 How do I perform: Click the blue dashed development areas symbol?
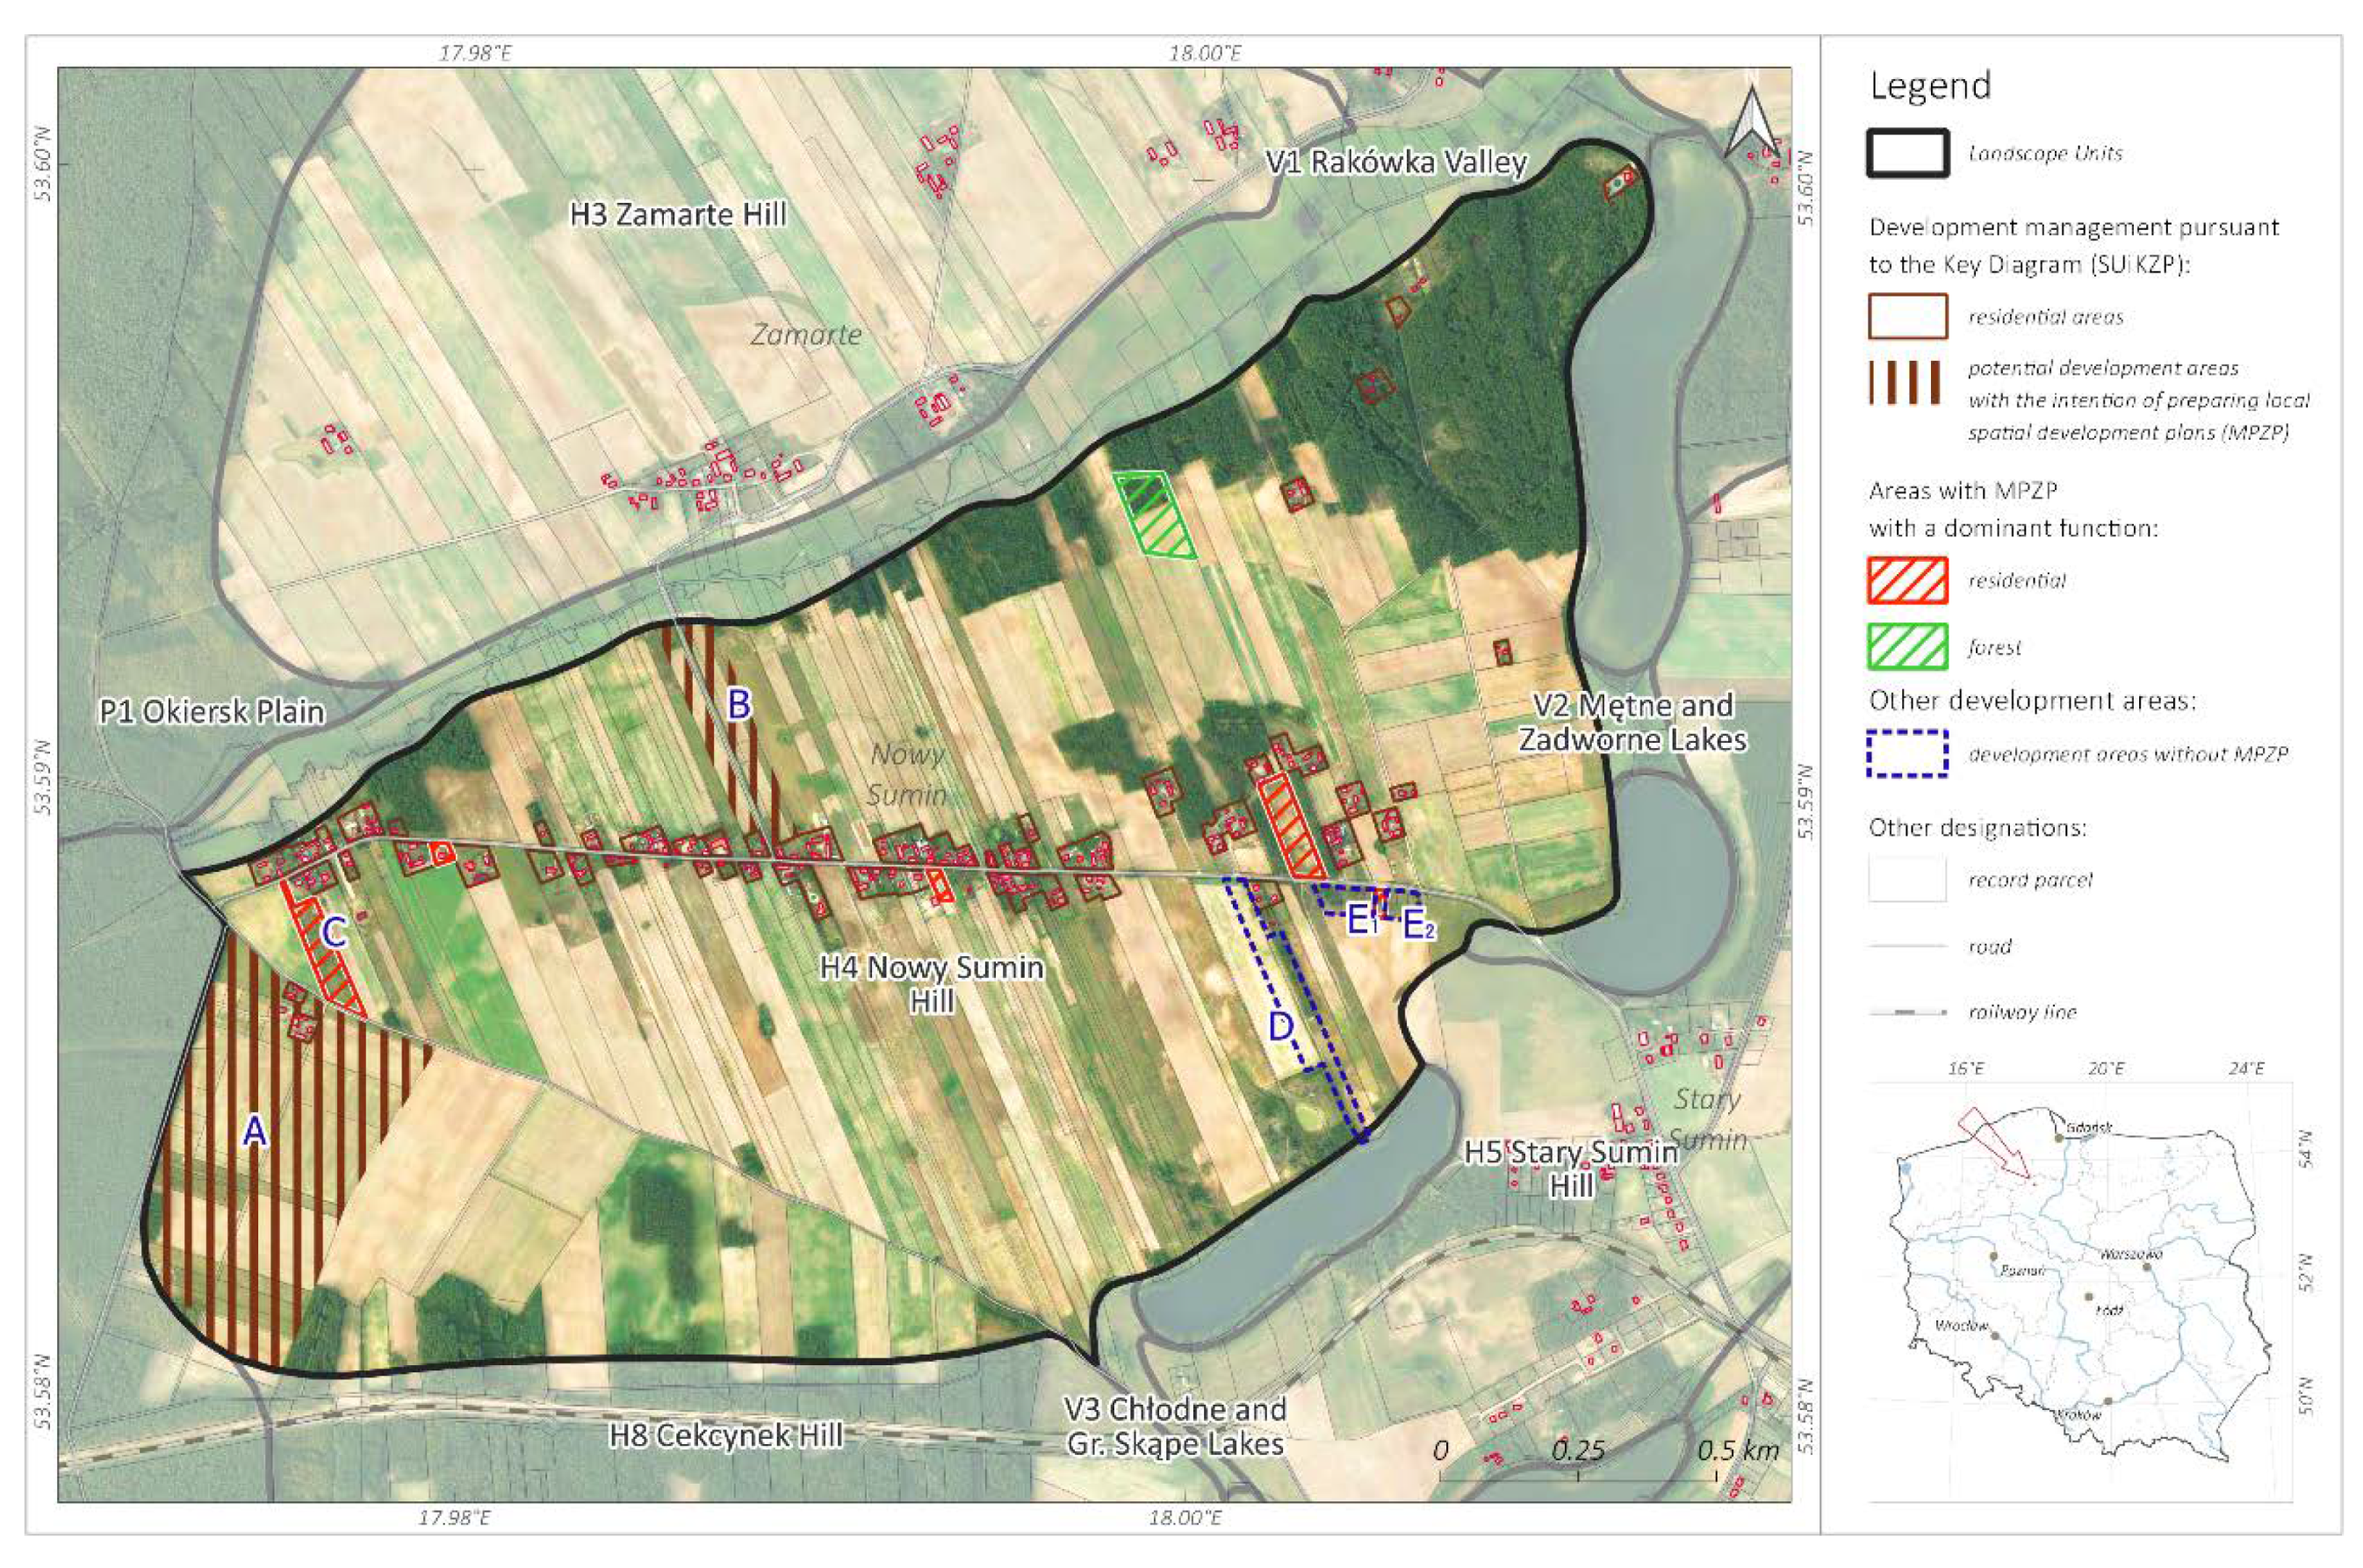(x=1907, y=754)
